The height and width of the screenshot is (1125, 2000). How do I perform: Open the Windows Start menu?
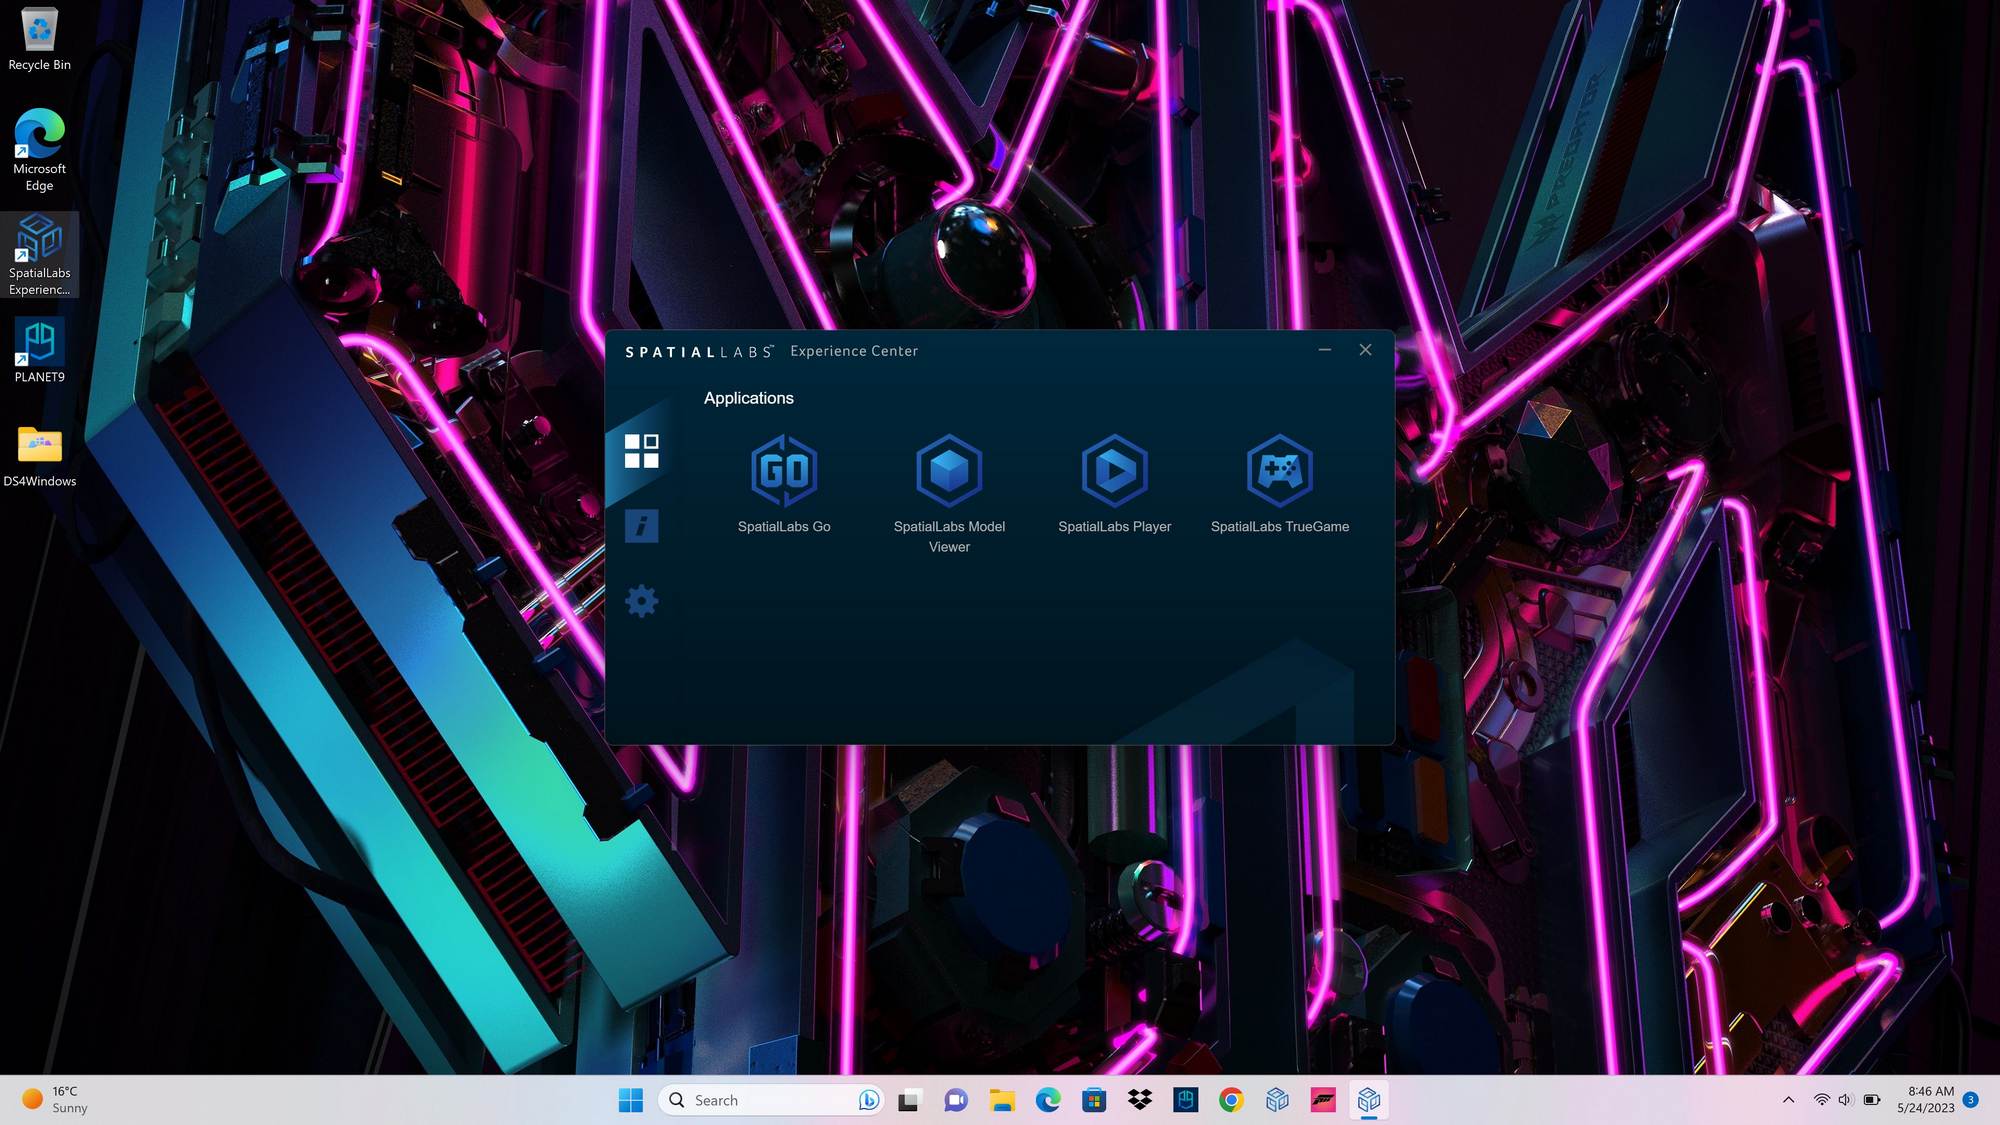pyautogui.click(x=630, y=1100)
